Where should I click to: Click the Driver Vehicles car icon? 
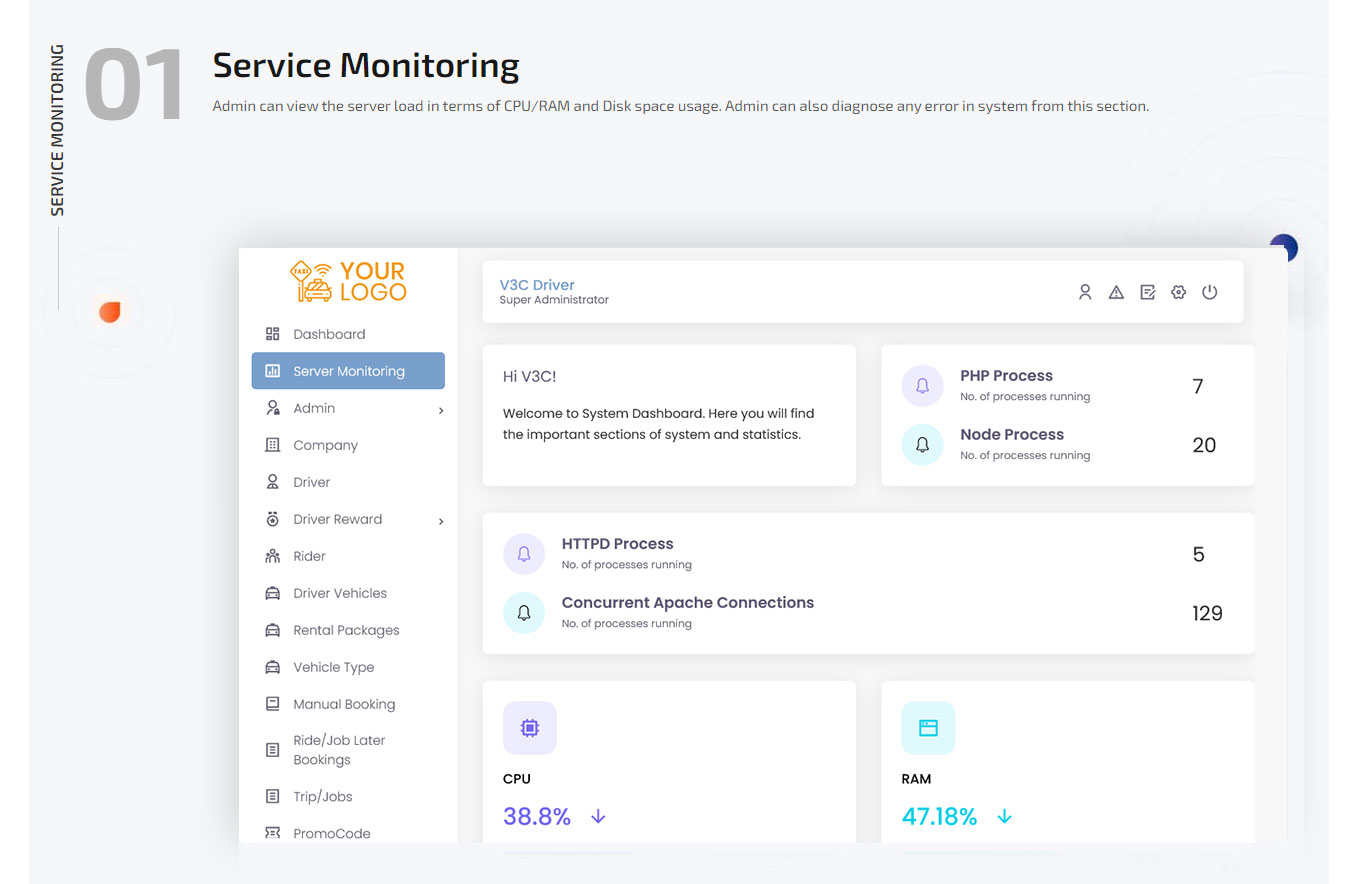point(272,593)
